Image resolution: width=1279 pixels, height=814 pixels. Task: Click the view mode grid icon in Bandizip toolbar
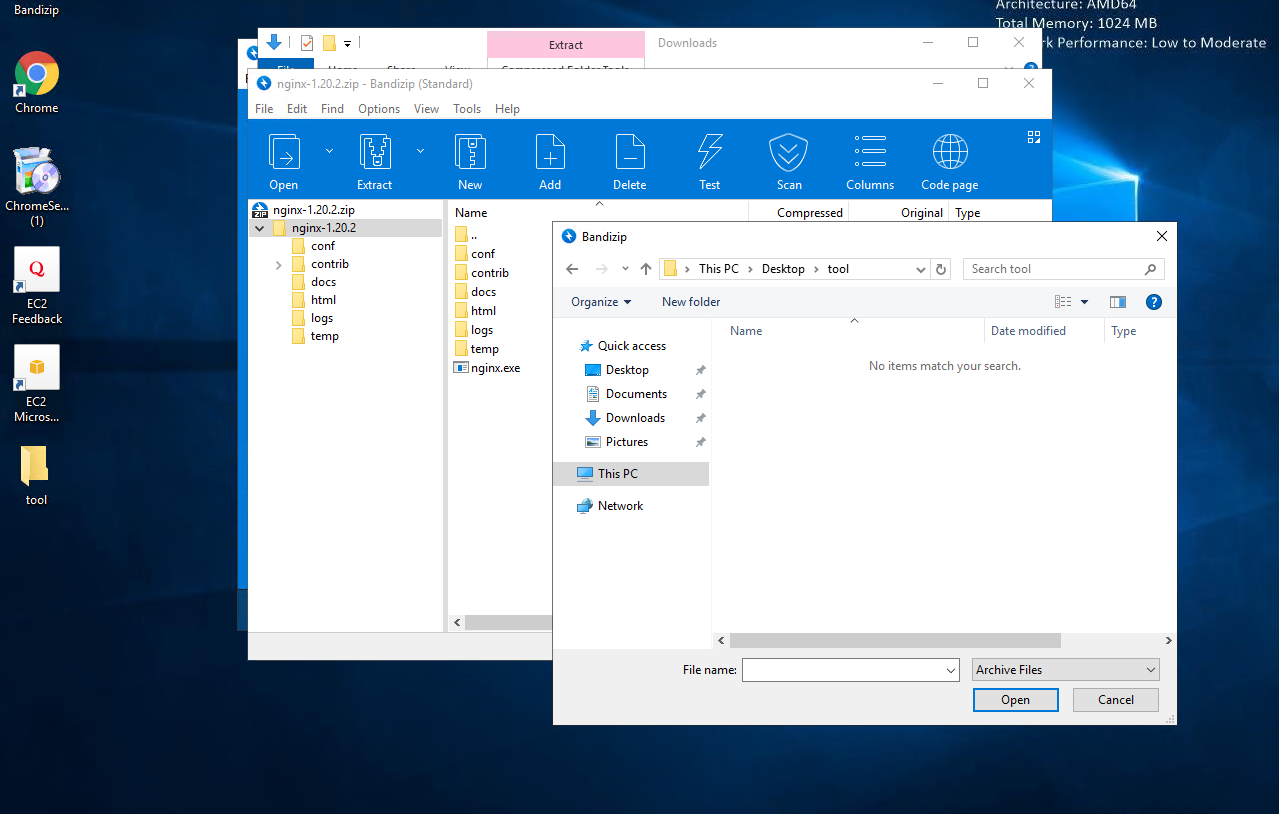1033,137
